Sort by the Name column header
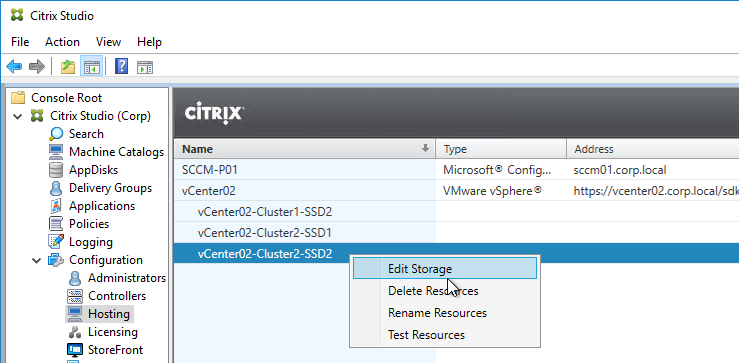This screenshot has width=739, height=363. click(x=304, y=149)
